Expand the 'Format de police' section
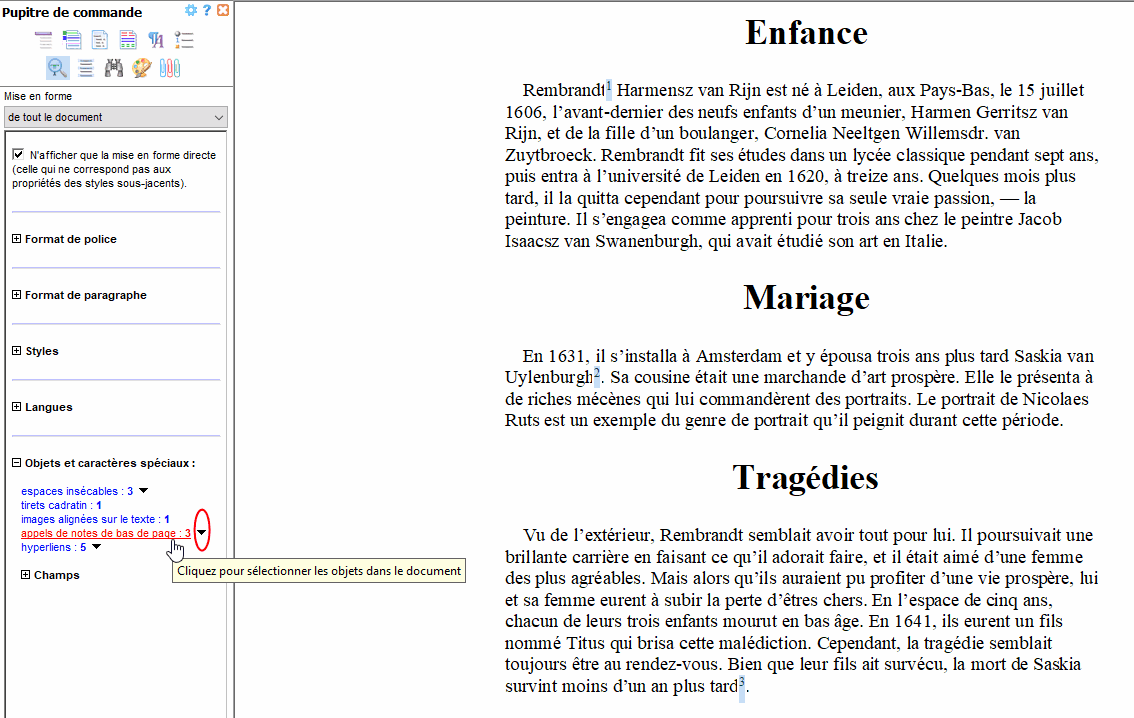 (x=17, y=239)
